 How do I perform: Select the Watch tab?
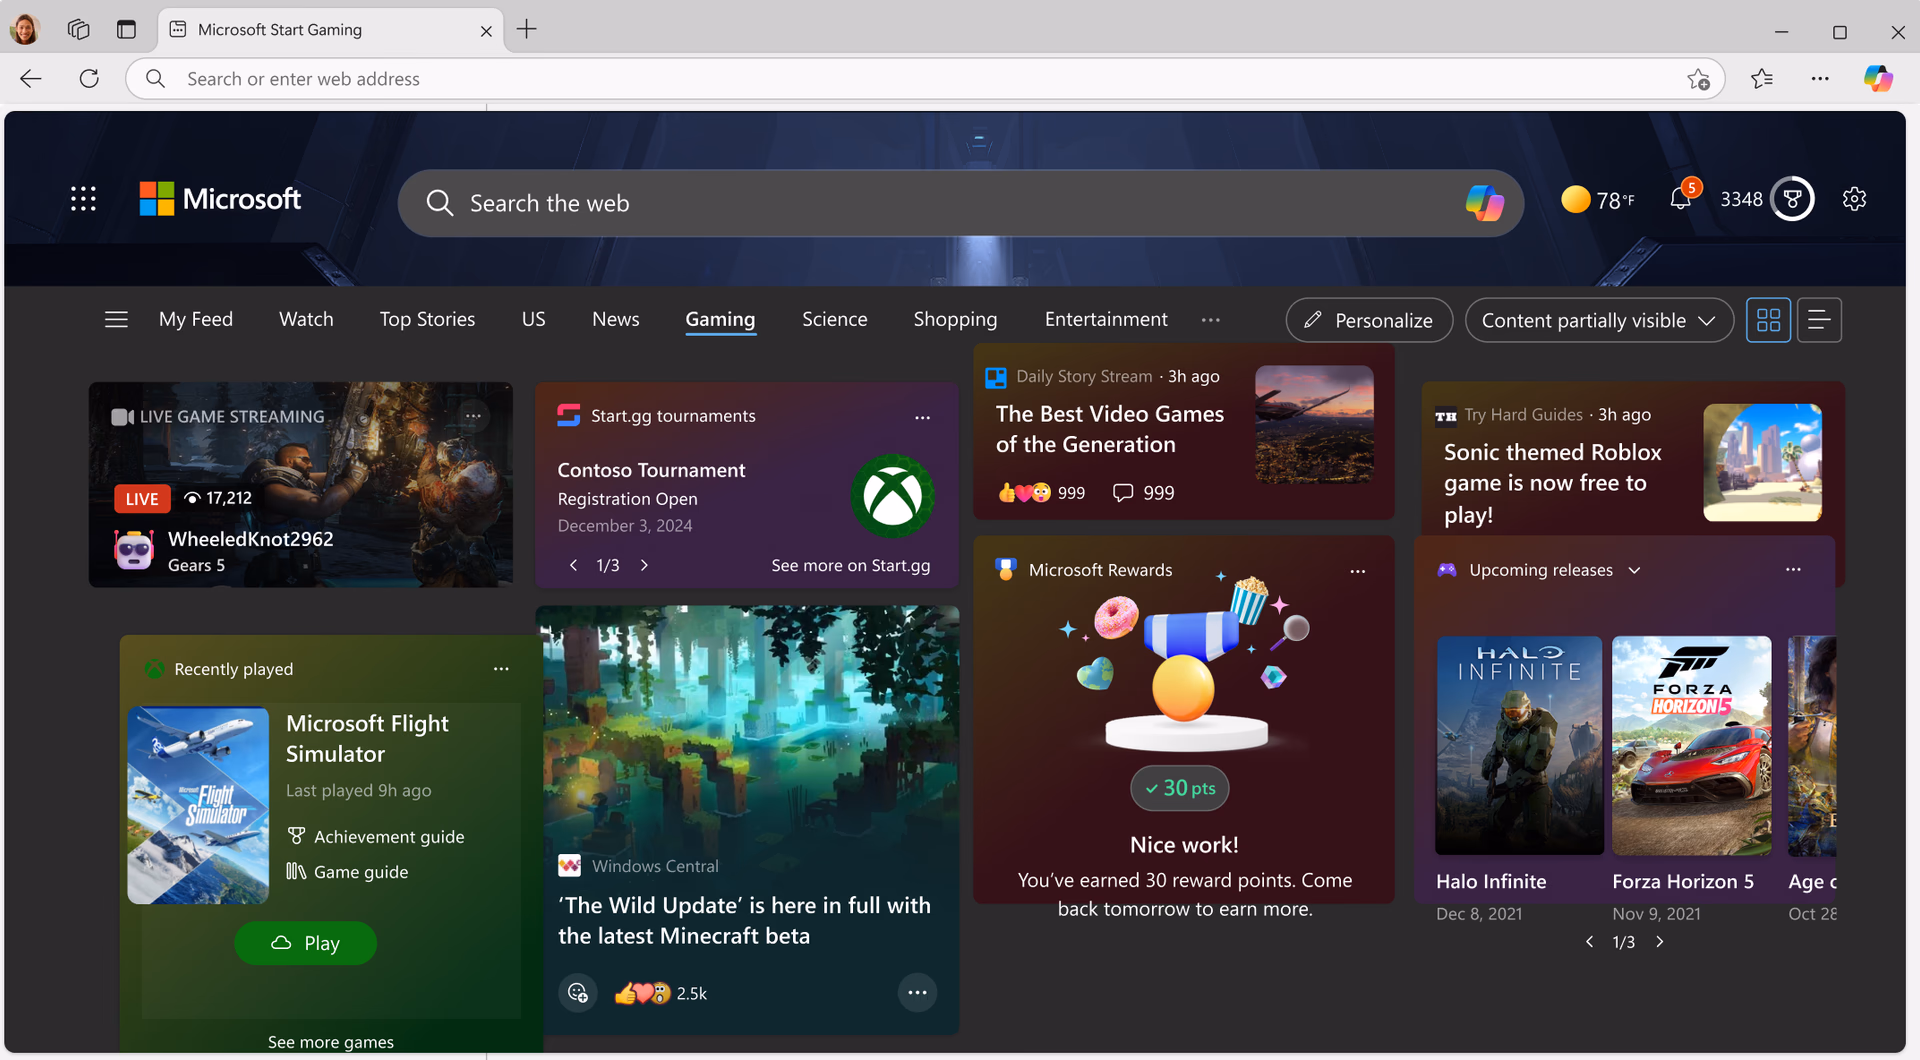coord(306,320)
